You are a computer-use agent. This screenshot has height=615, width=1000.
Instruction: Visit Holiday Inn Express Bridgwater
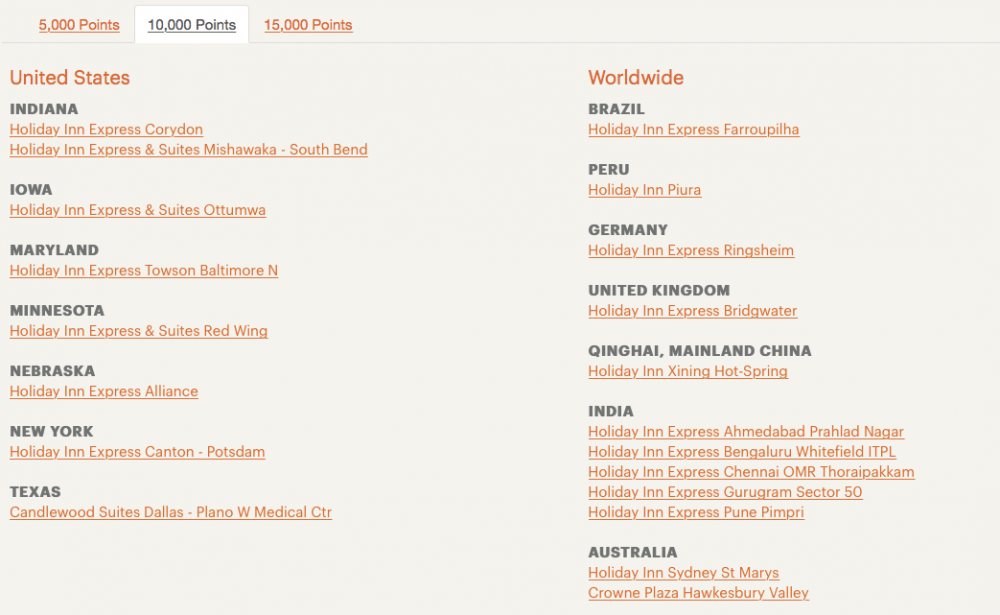coord(693,311)
